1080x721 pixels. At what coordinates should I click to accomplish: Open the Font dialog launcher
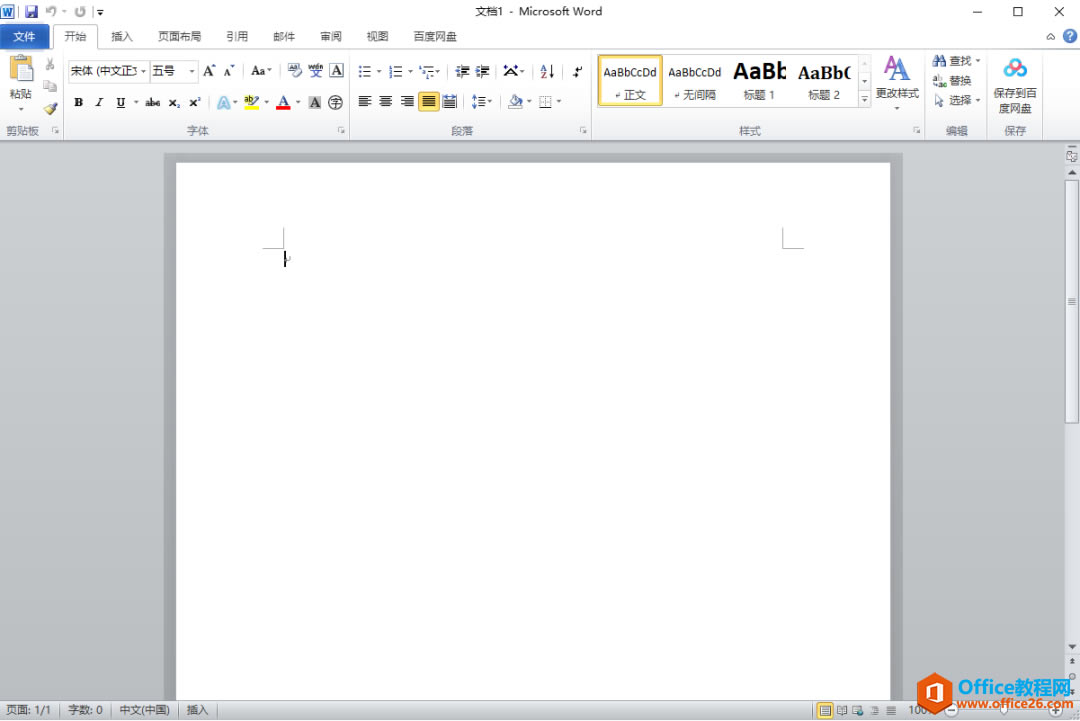point(341,130)
